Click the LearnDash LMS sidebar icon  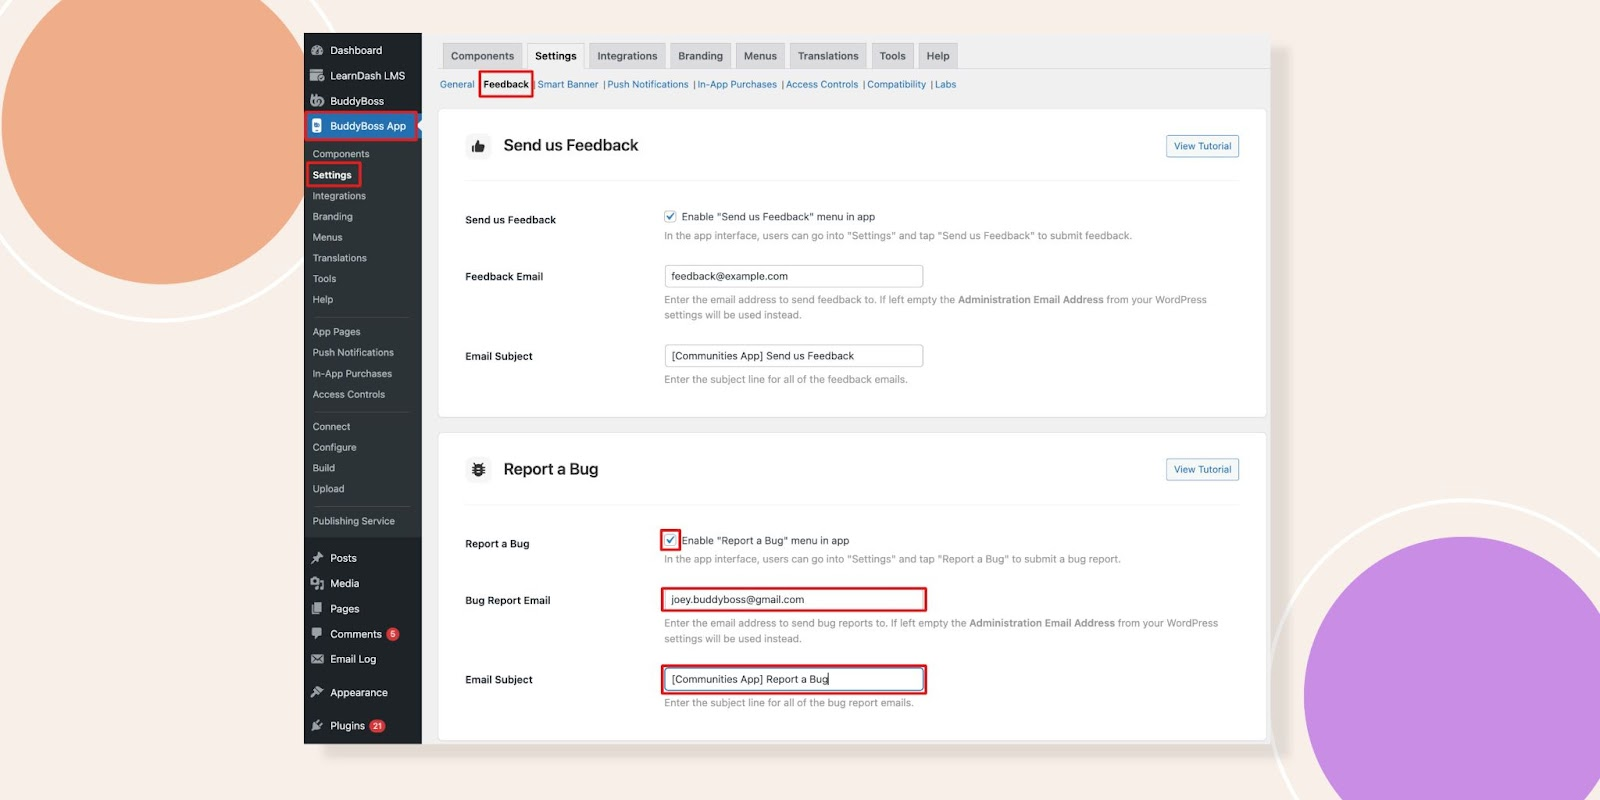(x=317, y=75)
